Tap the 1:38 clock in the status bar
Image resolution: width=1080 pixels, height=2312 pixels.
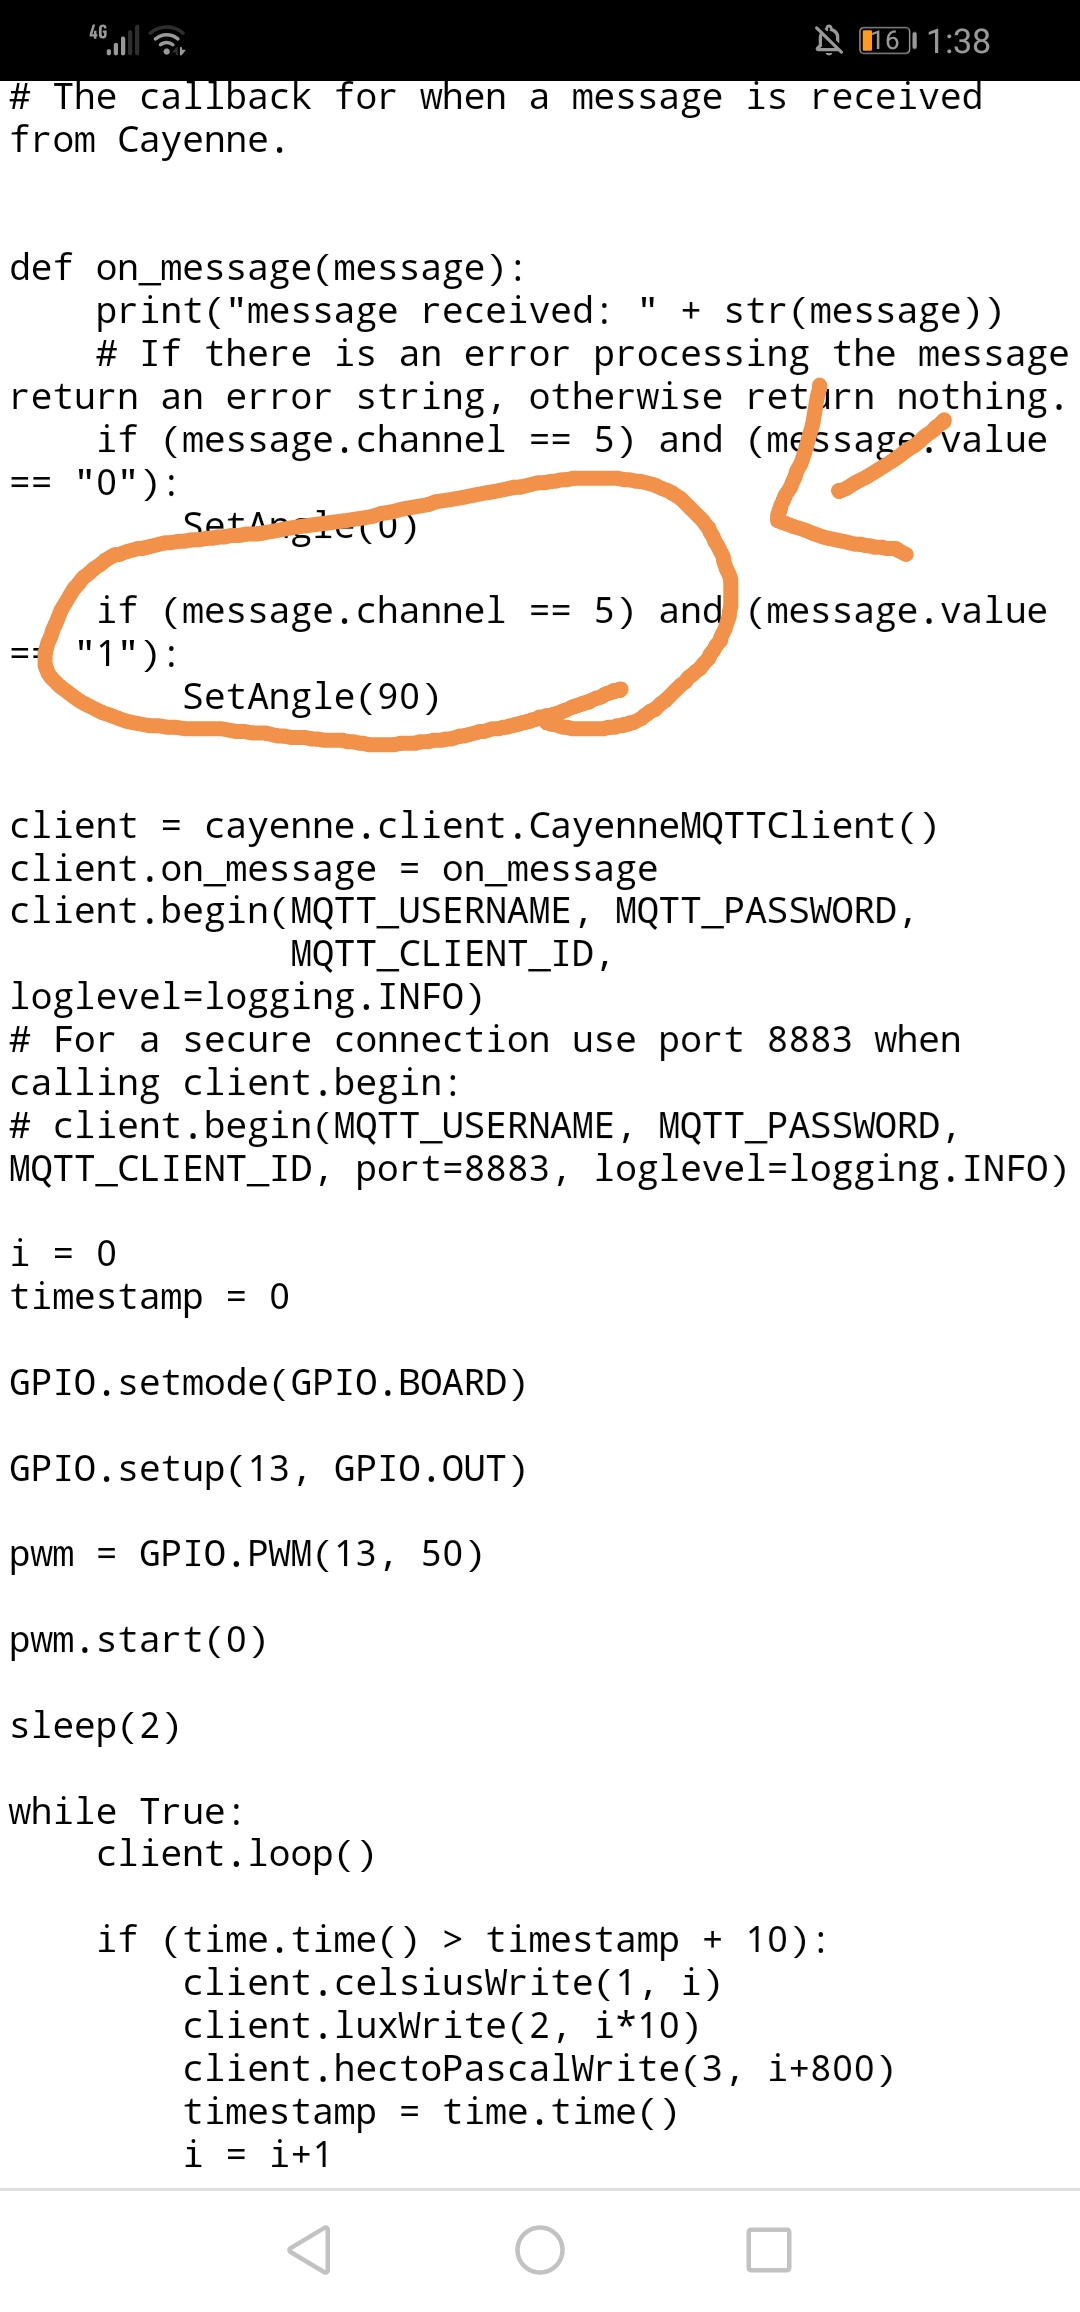pos(958,41)
